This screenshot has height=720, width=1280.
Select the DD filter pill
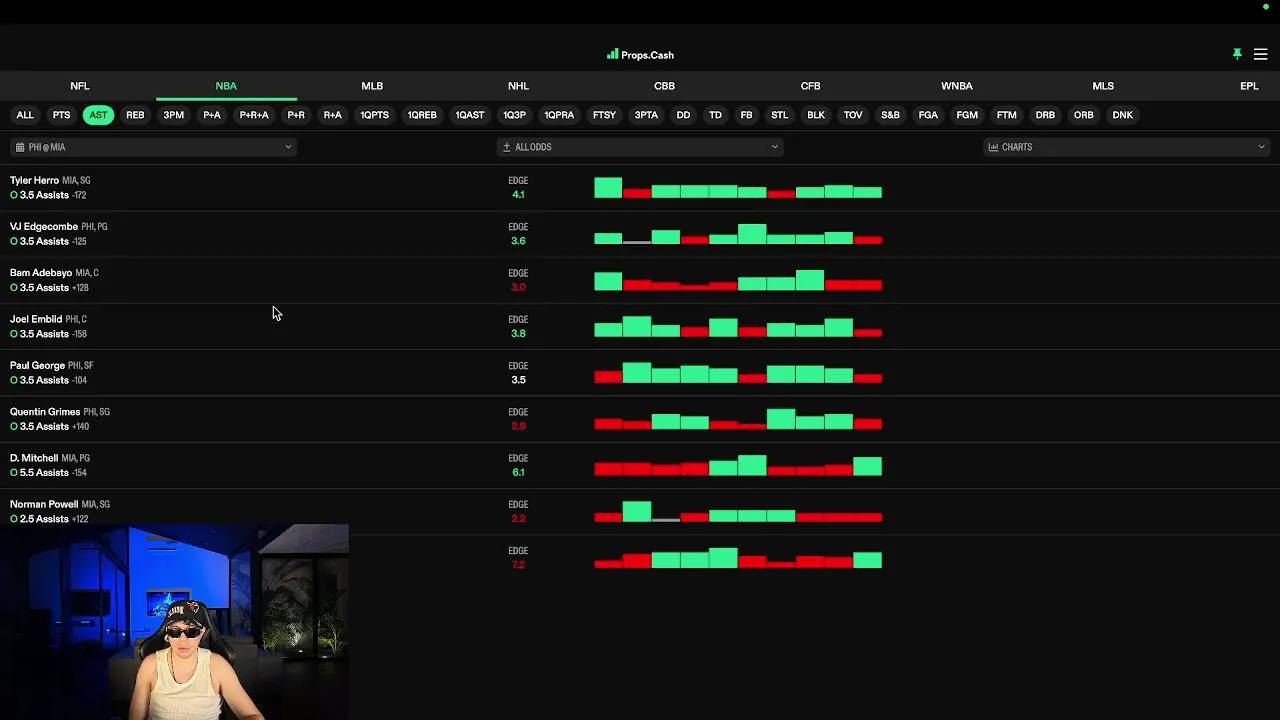pos(683,115)
